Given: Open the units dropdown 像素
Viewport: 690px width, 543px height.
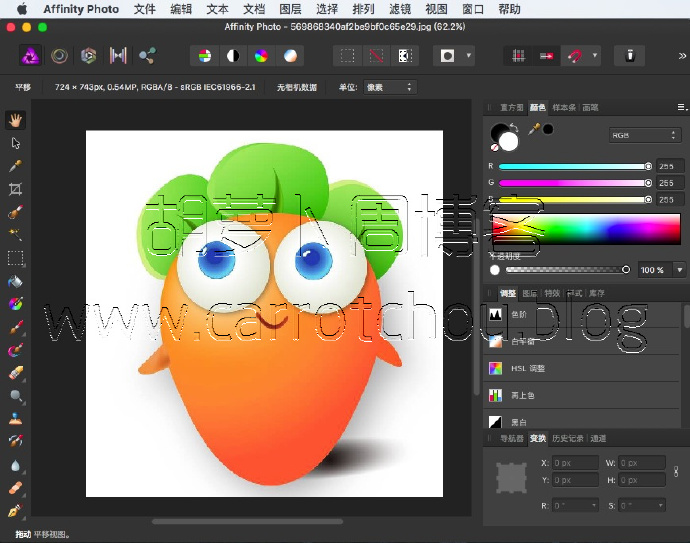Looking at the screenshot, I should coord(390,87).
